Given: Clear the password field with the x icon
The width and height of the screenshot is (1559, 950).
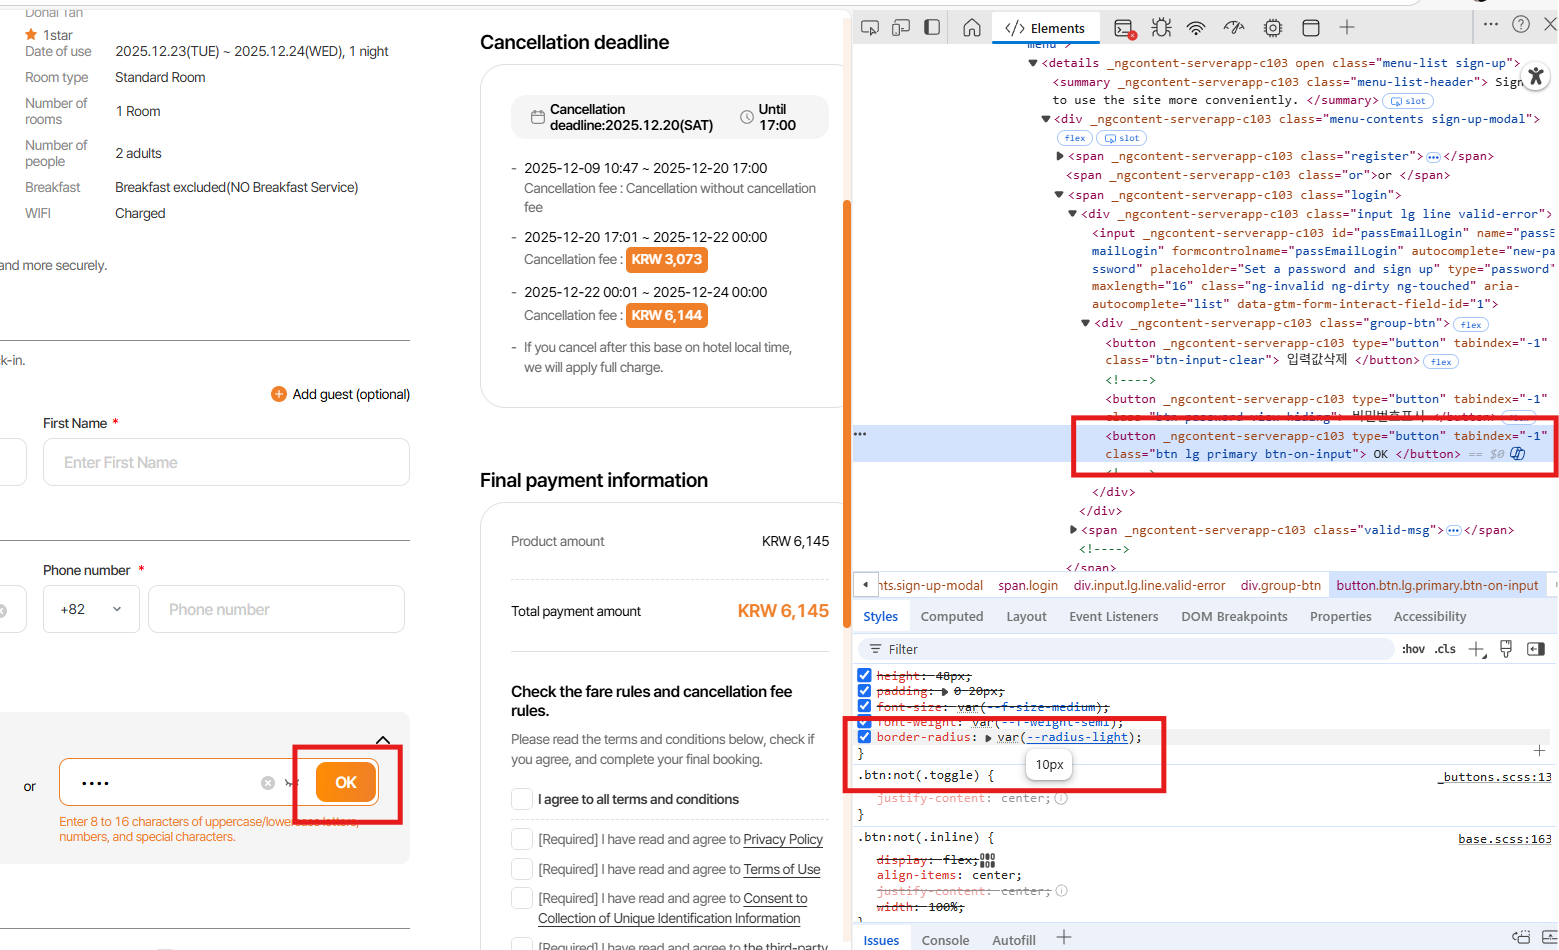Looking at the screenshot, I should pos(268,783).
